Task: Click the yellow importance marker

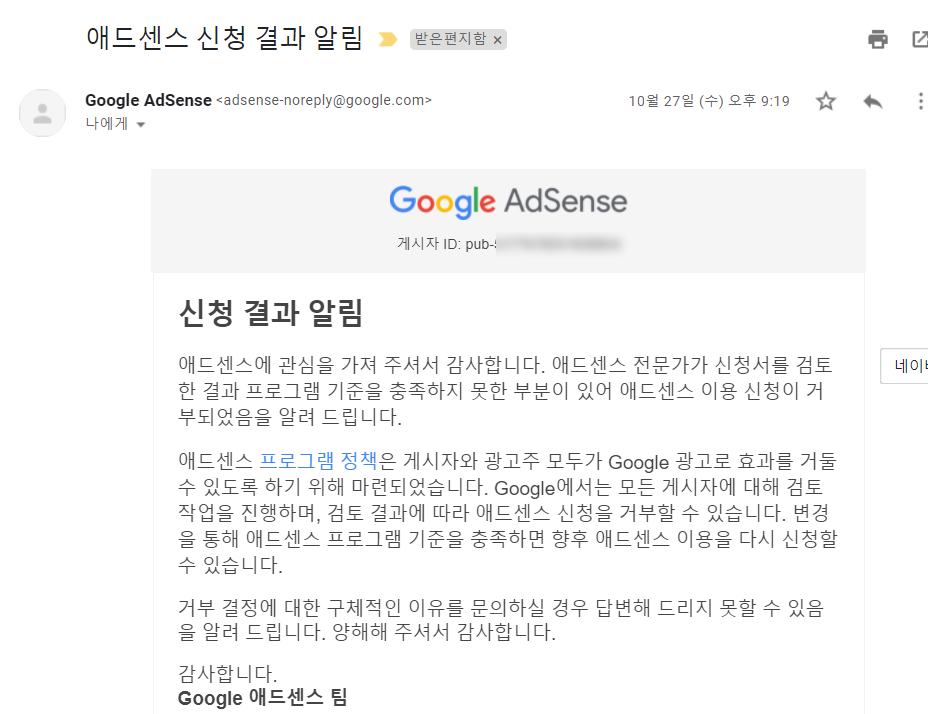Action: 388,40
